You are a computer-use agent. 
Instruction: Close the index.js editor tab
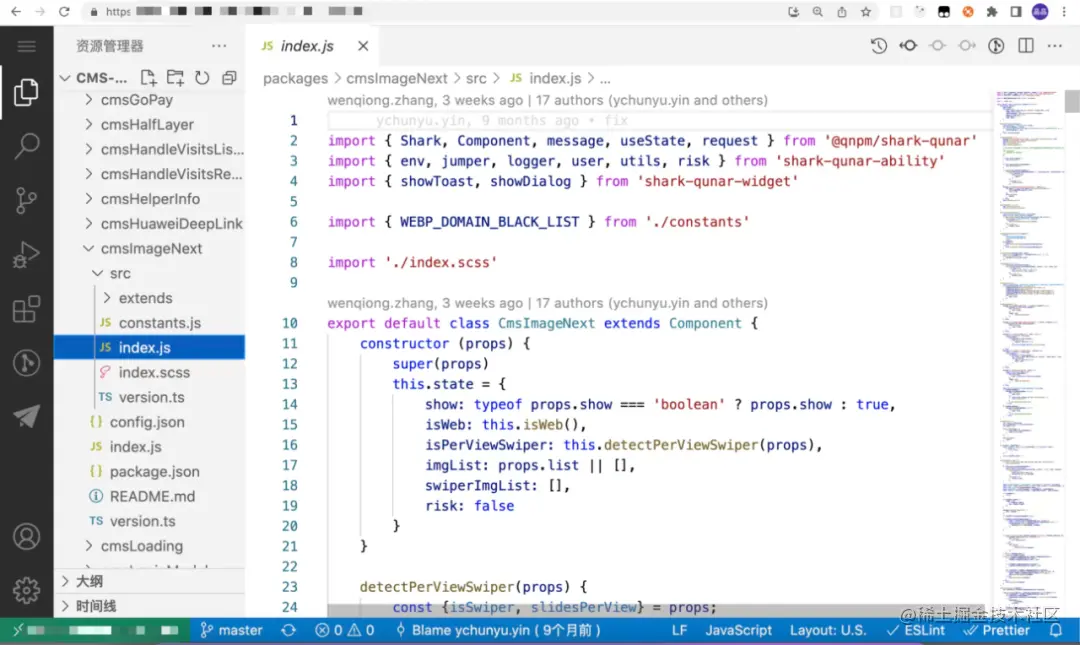point(363,46)
